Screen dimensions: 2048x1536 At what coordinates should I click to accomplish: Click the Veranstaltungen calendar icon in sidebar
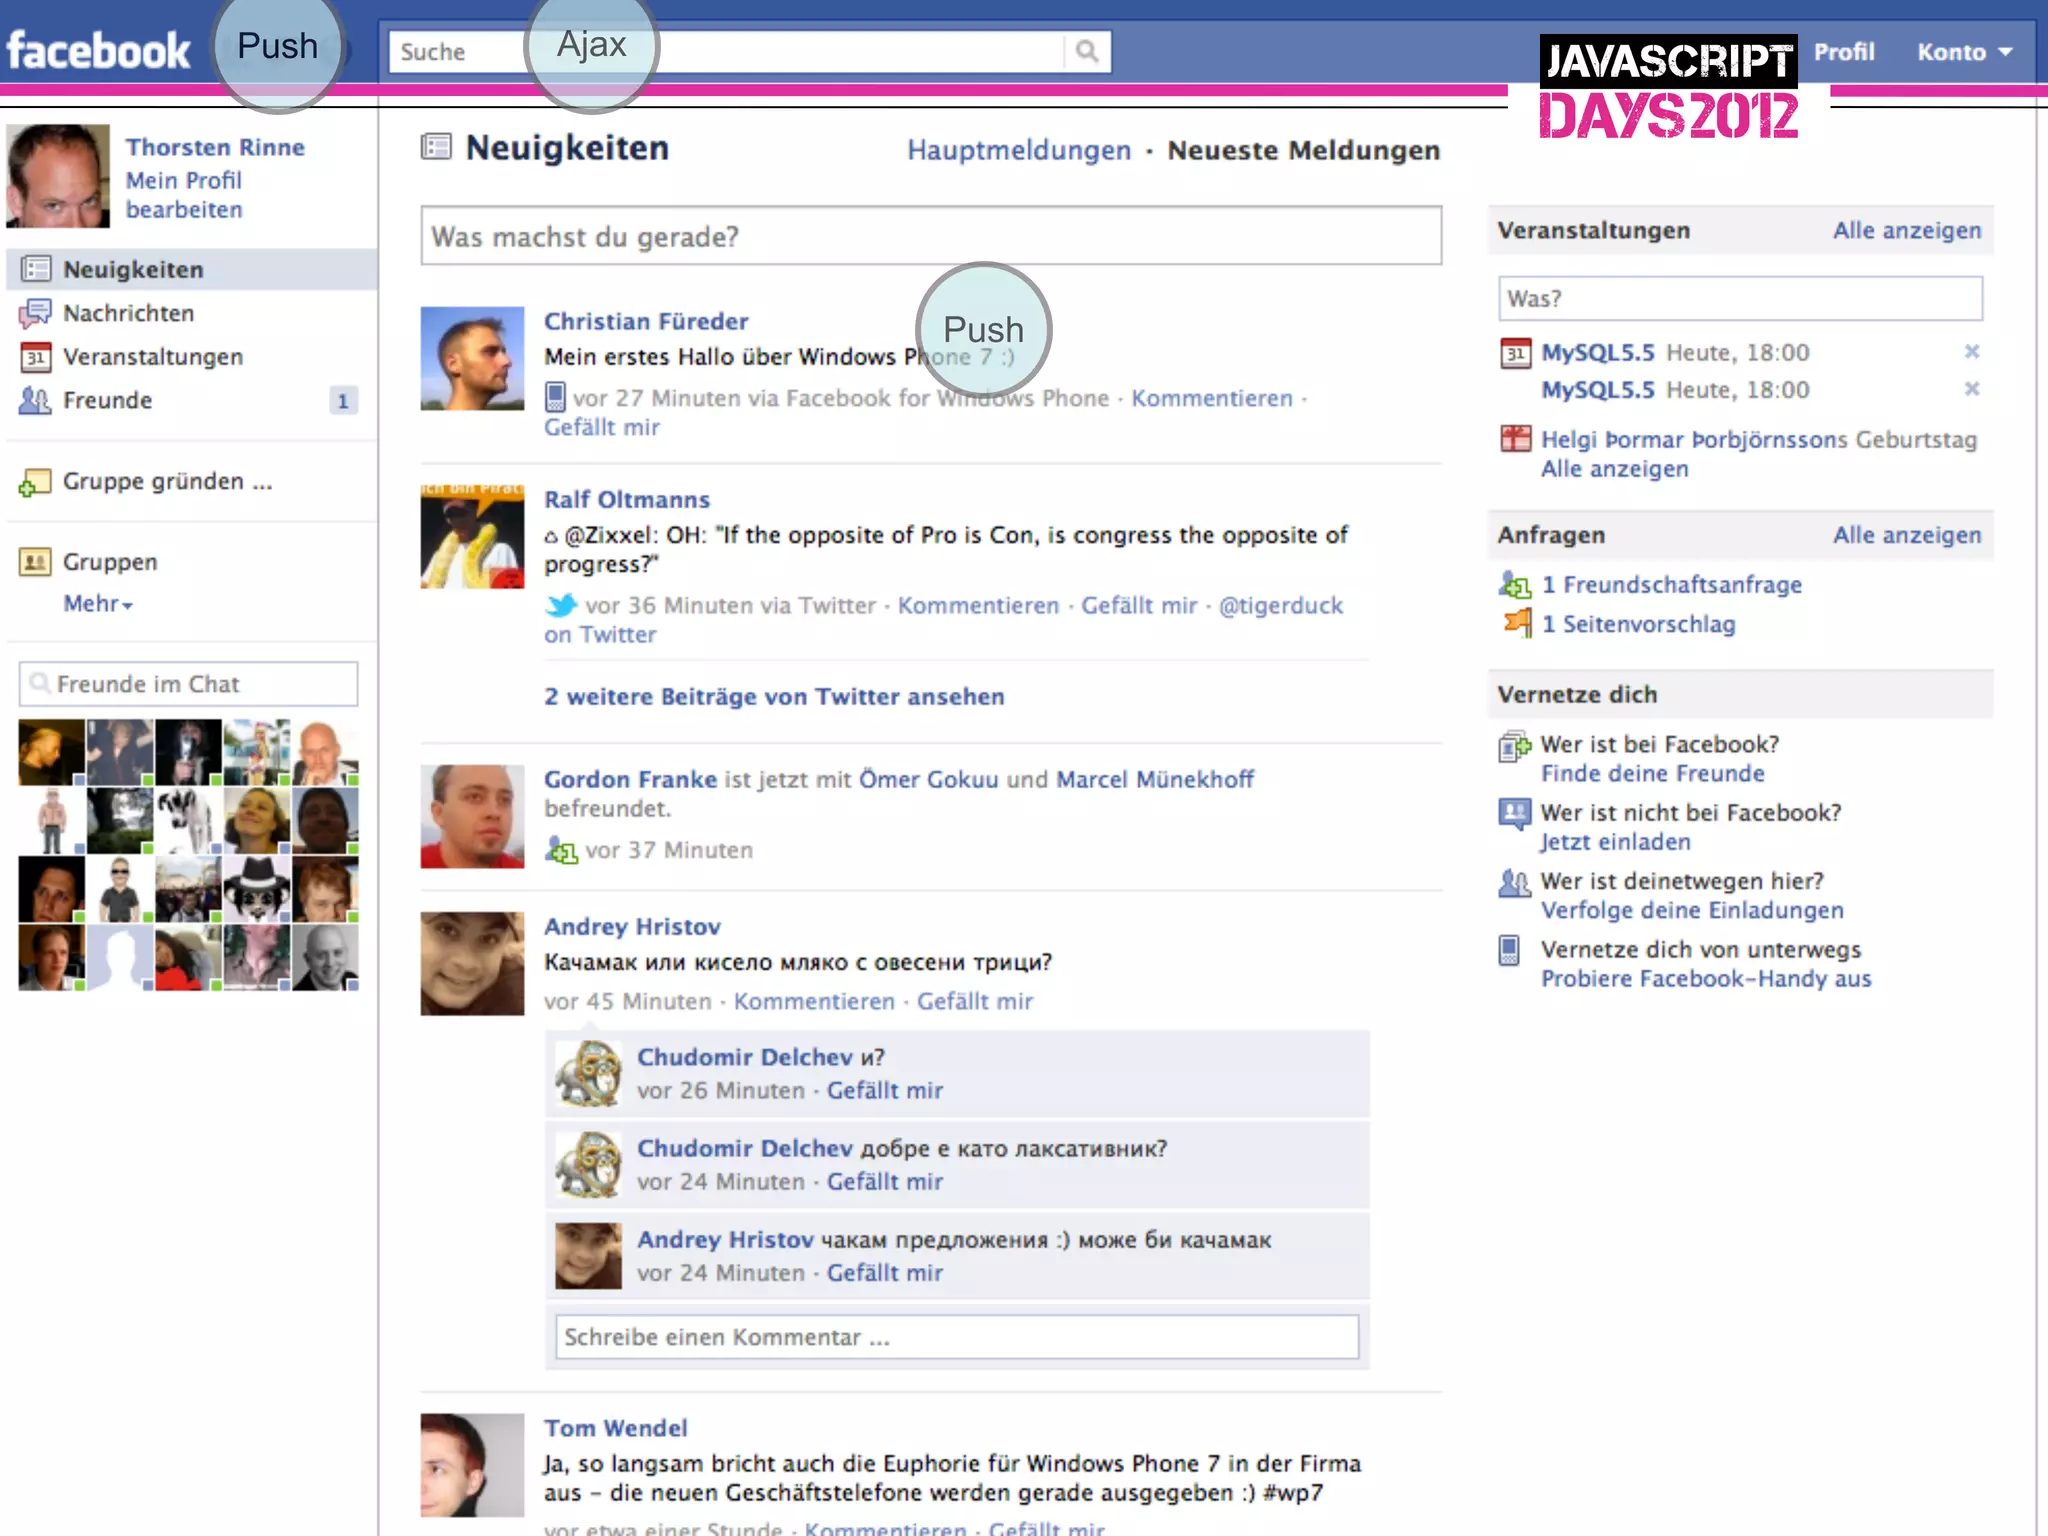click(35, 357)
